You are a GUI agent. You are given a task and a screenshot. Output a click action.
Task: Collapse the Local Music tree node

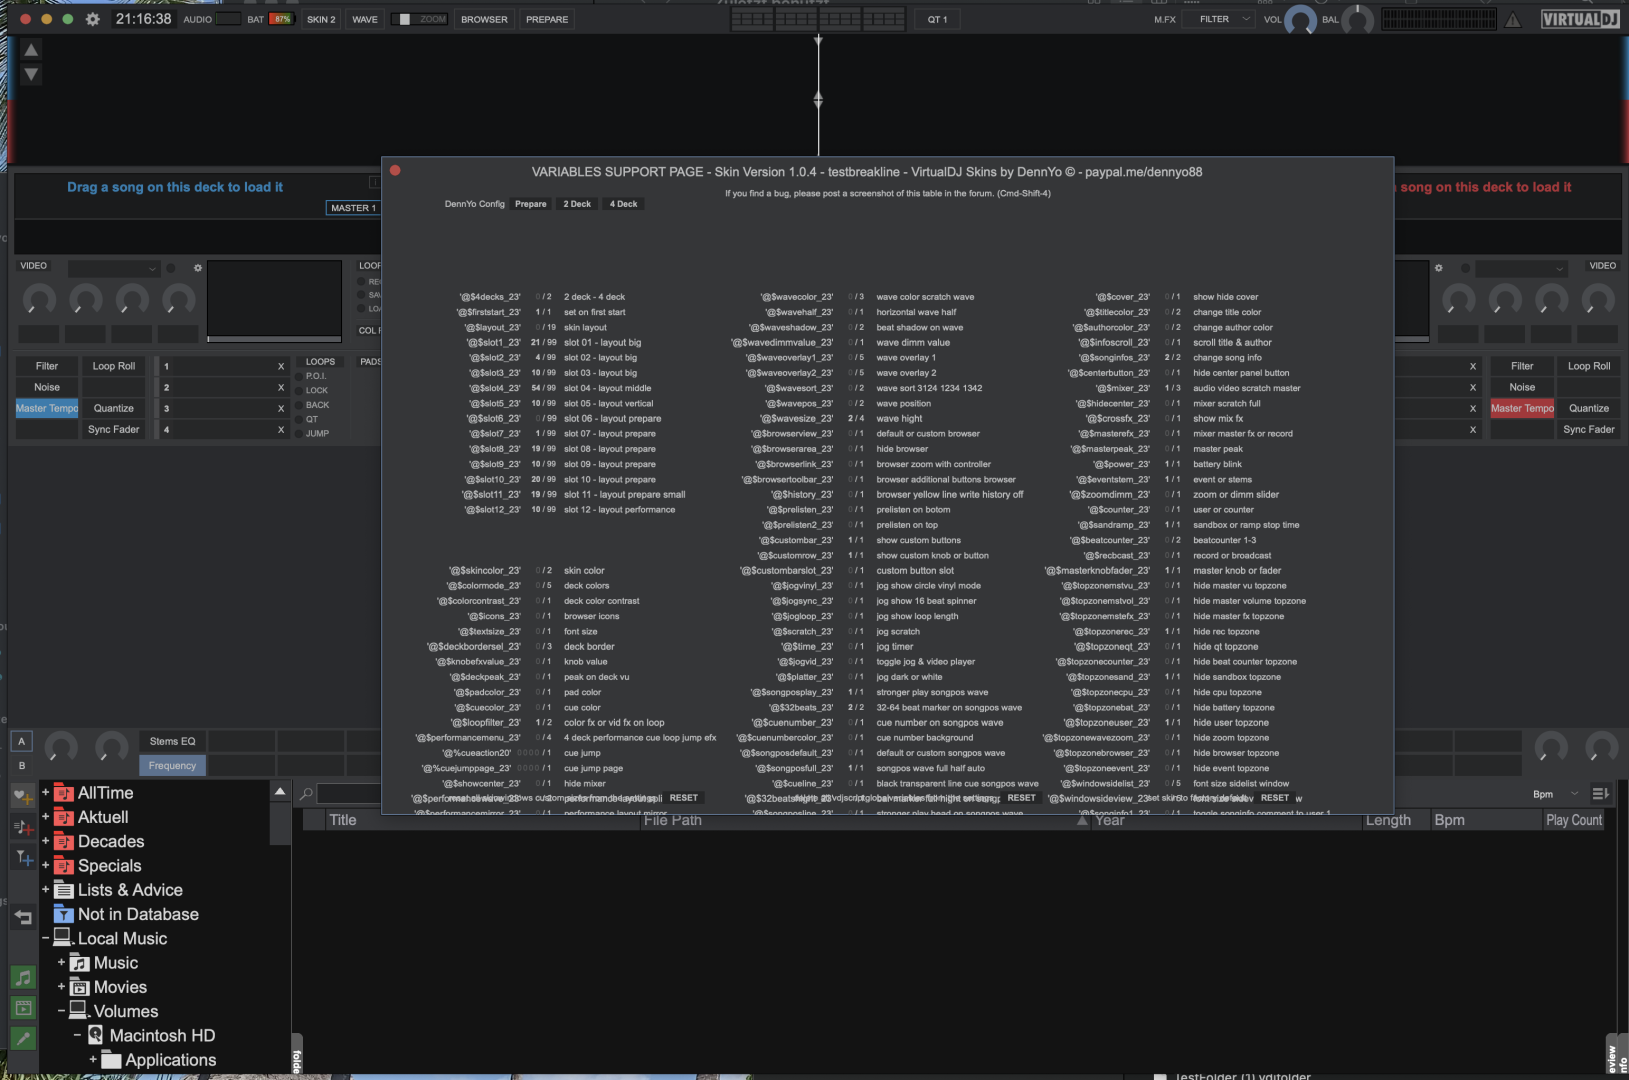45,938
